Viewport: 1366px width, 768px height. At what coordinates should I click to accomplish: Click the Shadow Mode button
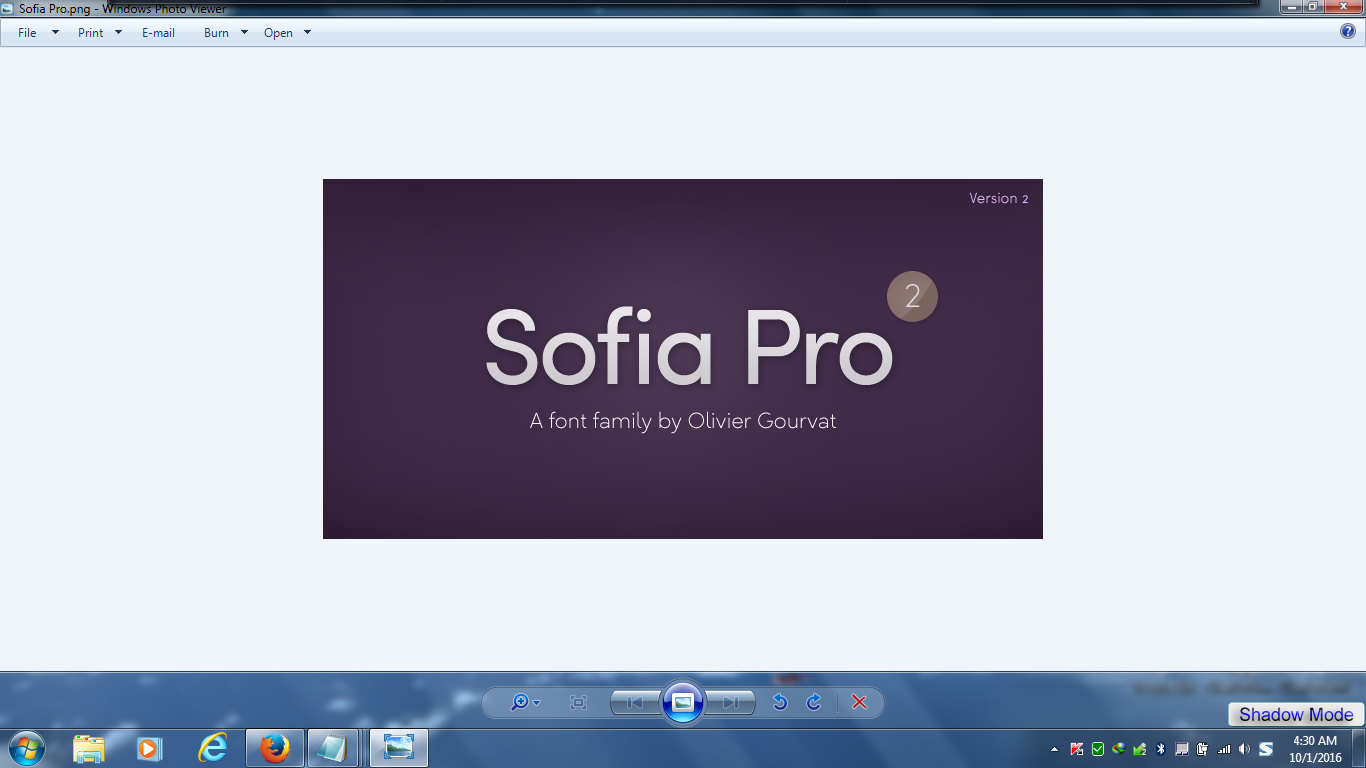tap(1295, 715)
